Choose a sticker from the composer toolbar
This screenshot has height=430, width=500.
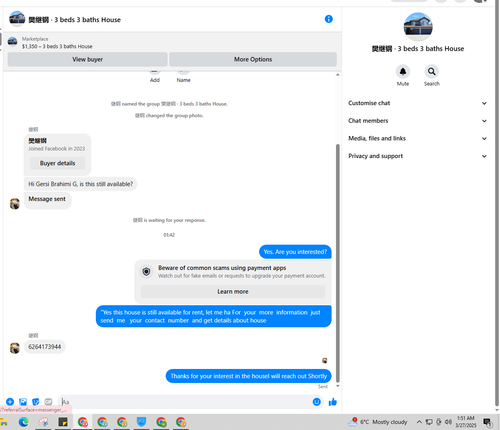point(35,402)
